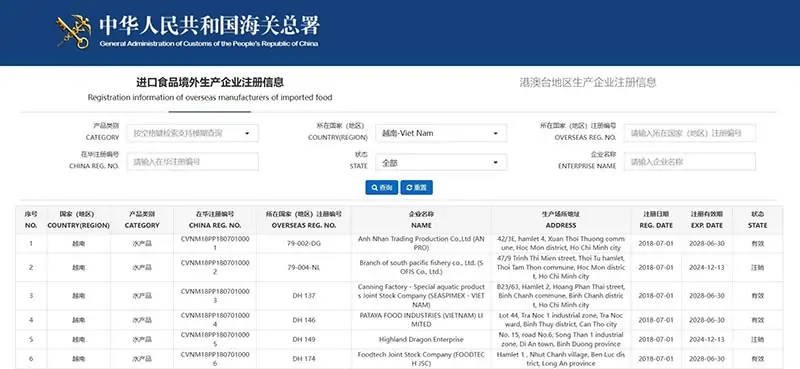Click row 6 registration date 2018-07-01
This screenshot has width=800, height=369.
pos(656,359)
